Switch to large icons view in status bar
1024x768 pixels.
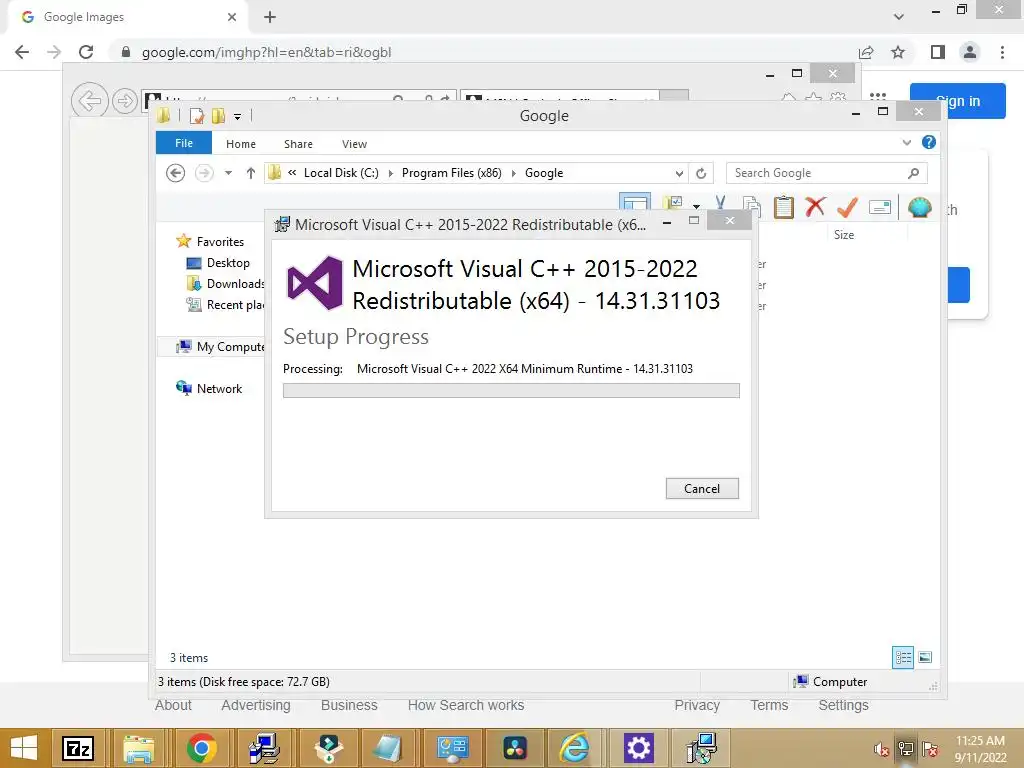coord(925,657)
